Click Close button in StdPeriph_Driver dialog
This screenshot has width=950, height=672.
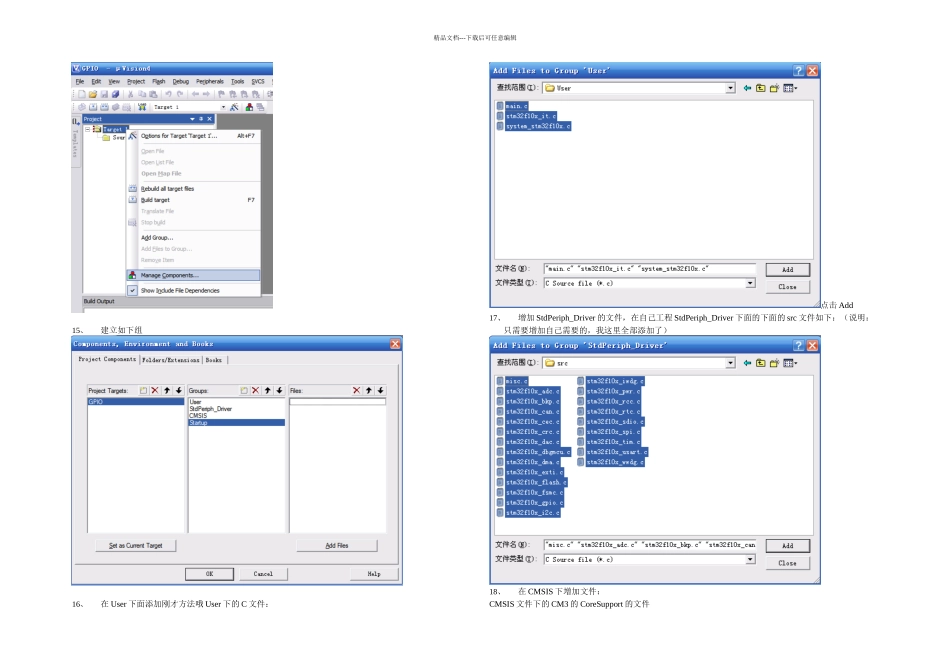coord(788,564)
